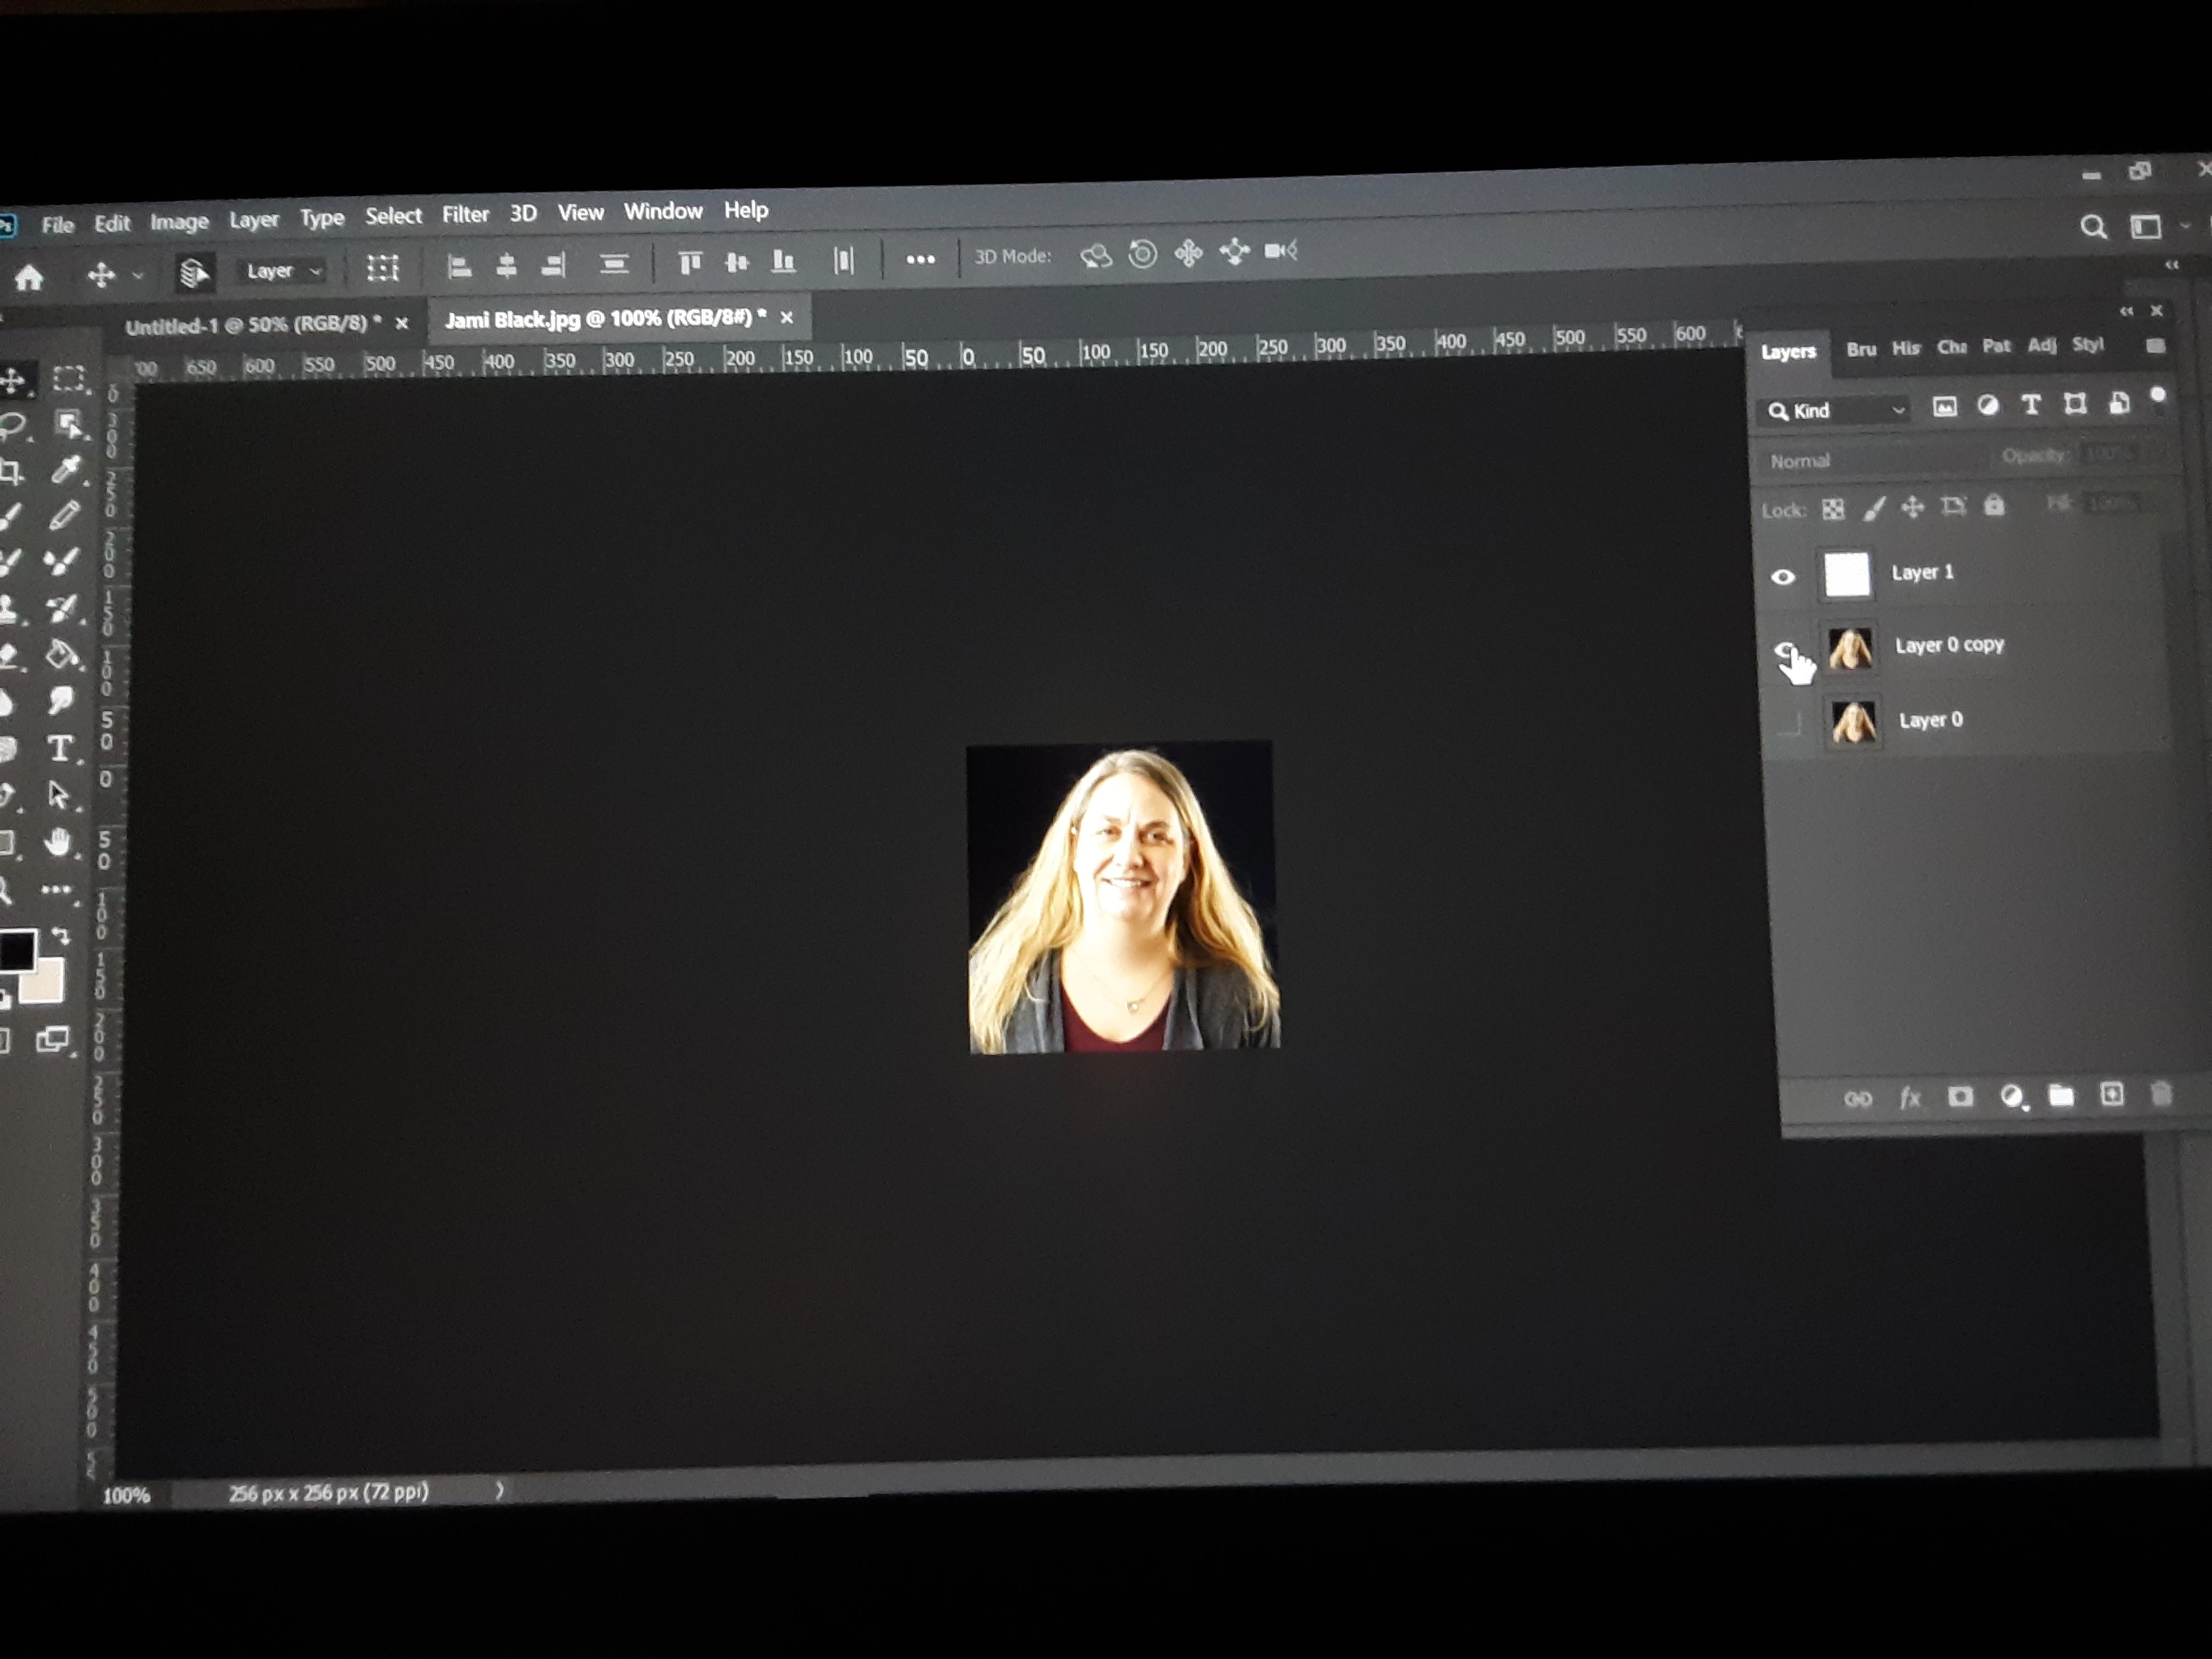Create a new layer
Image resolution: width=2212 pixels, height=1659 pixels.
pyautogui.click(x=2112, y=1094)
